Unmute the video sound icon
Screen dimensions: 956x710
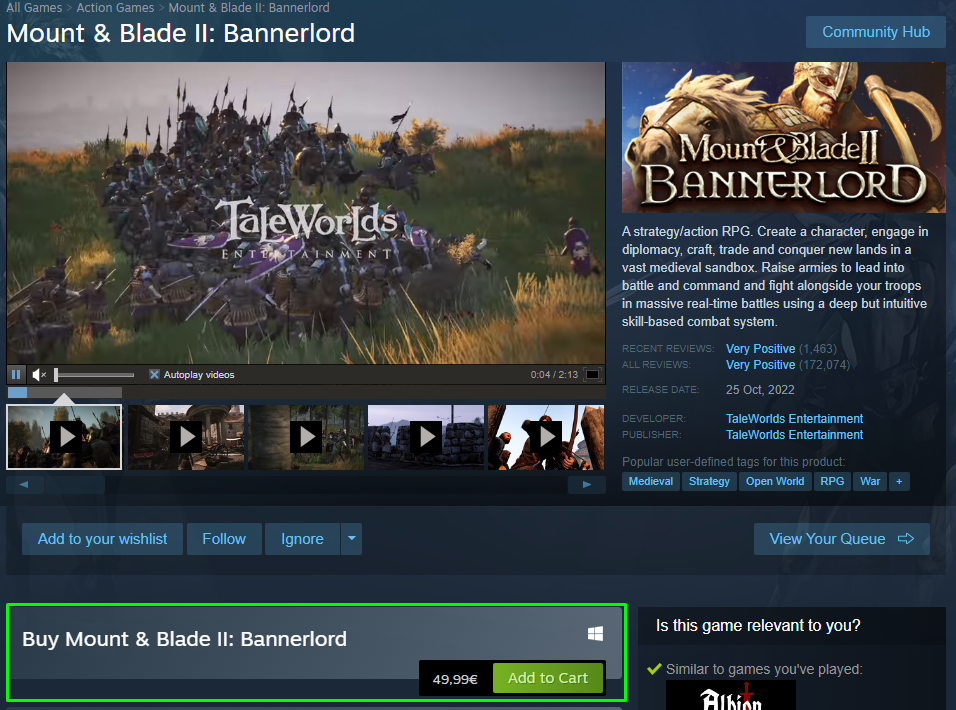[39, 374]
